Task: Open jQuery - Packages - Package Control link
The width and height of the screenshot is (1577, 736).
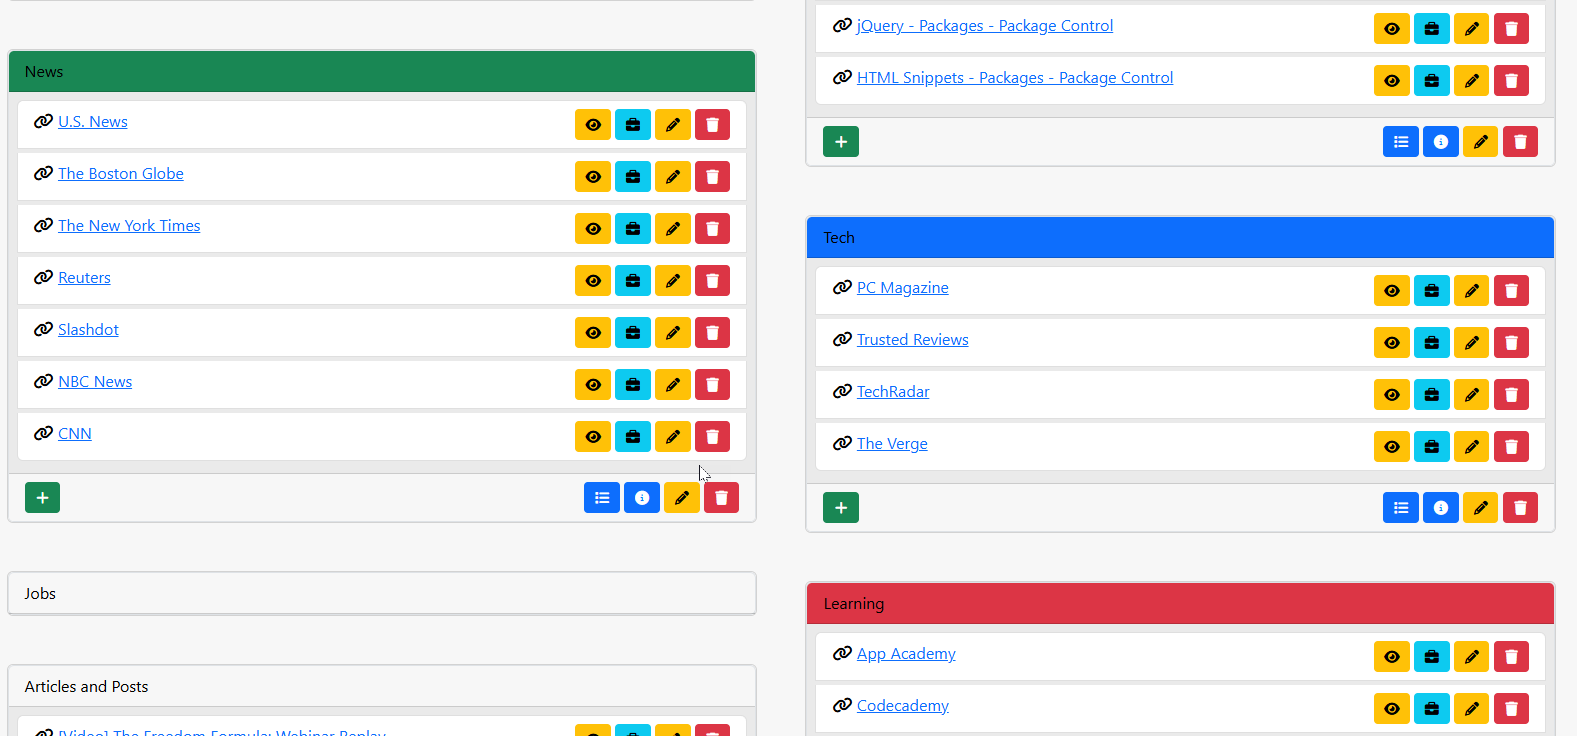Action: (985, 26)
